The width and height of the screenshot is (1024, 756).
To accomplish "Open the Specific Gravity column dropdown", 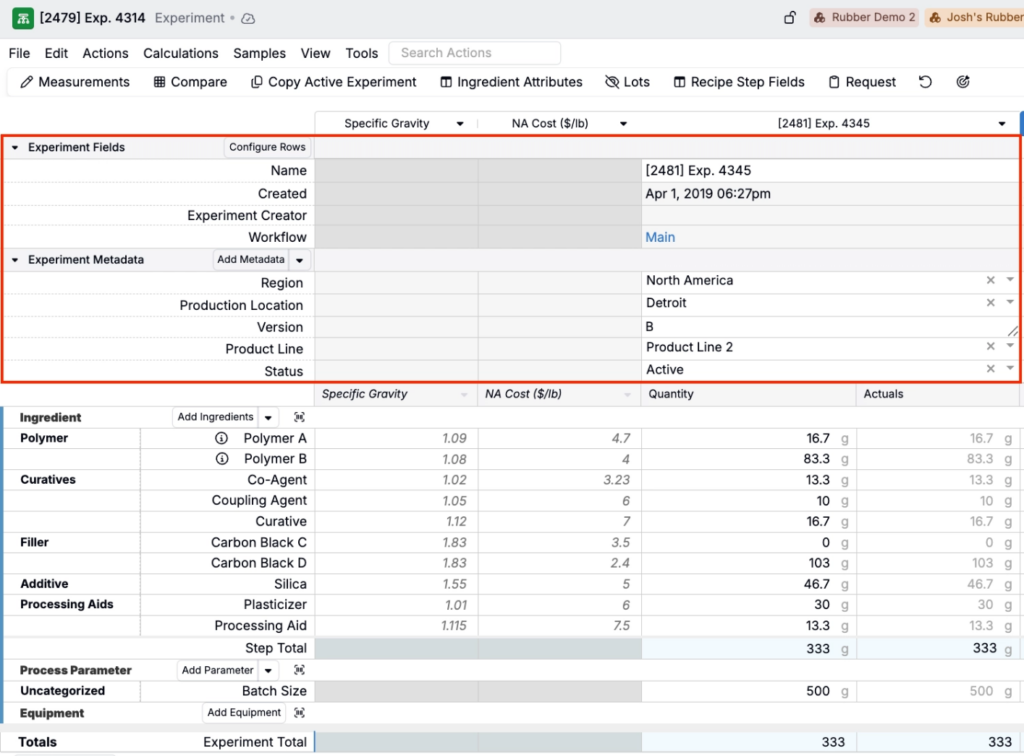I will pos(460,124).
